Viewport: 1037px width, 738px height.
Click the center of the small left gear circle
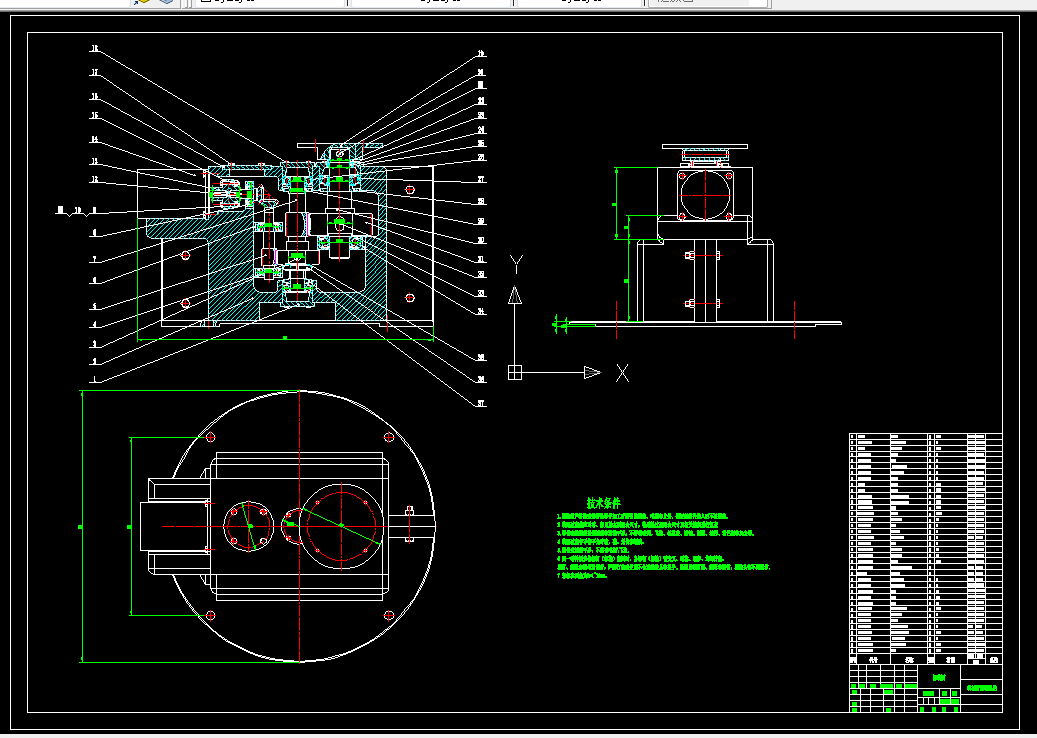point(249,526)
